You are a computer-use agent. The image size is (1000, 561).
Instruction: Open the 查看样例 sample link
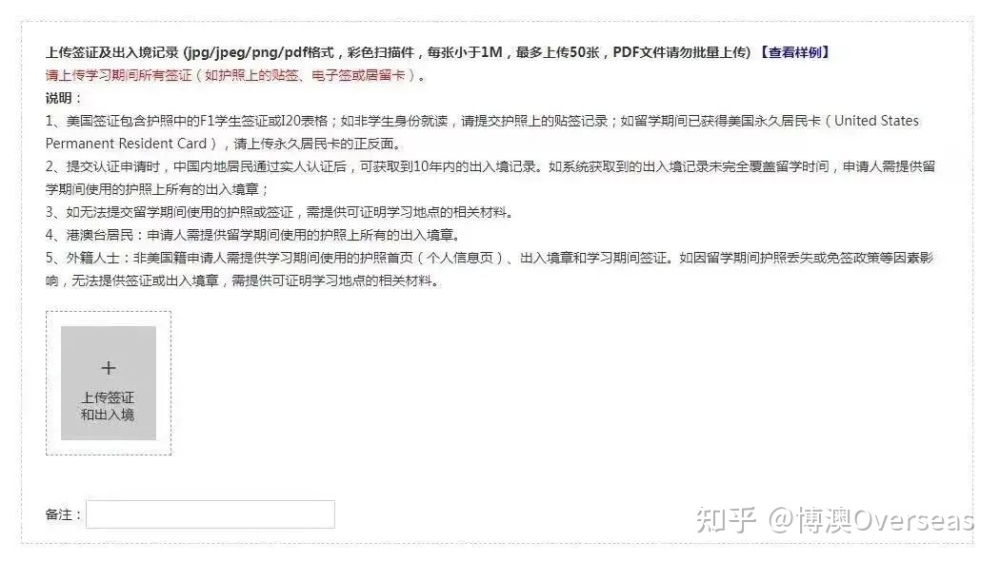[x=794, y=52]
